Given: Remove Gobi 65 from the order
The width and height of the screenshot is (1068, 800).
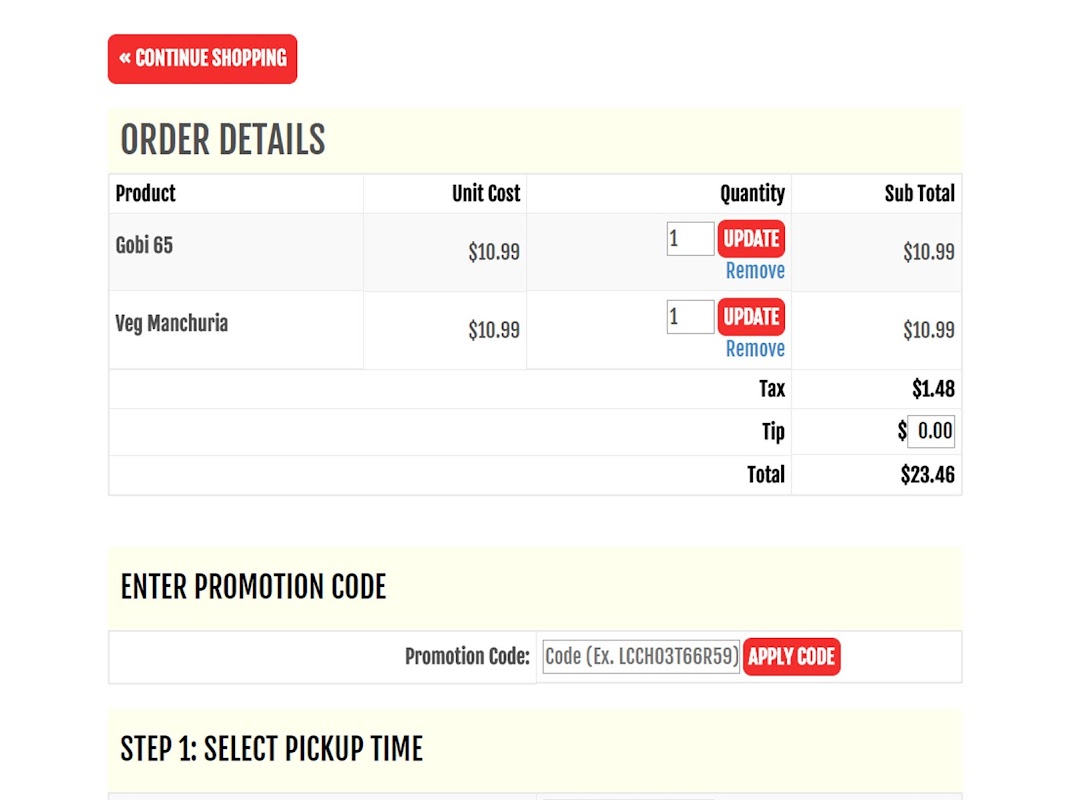Looking at the screenshot, I should (755, 271).
